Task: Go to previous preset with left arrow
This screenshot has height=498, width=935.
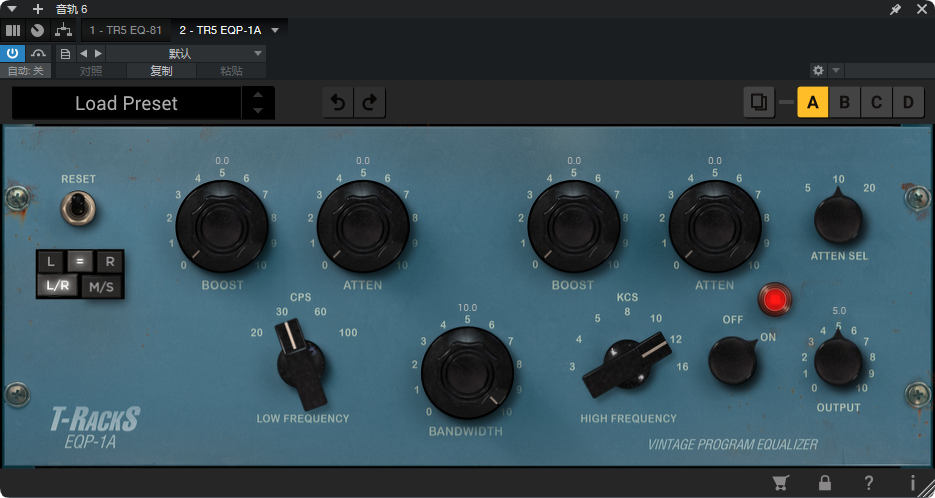Action: (83, 54)
